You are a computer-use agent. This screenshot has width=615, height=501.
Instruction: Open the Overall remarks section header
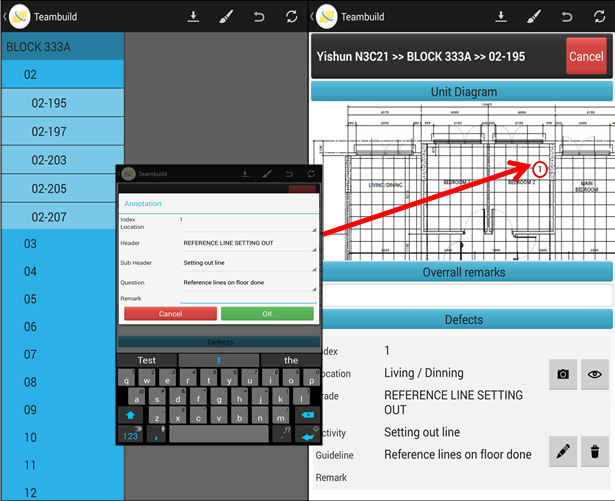462,272
